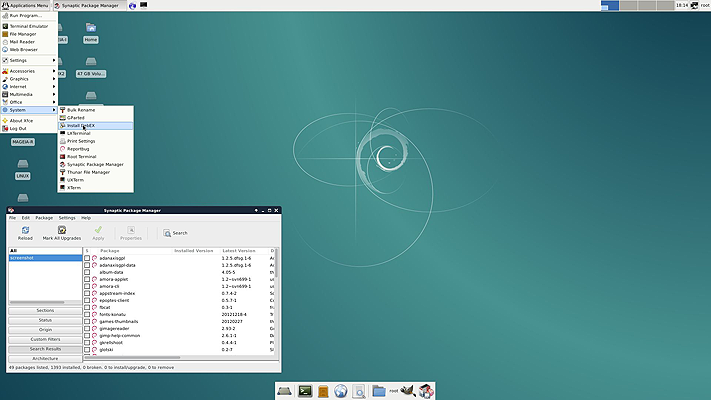The width and height of the screenshot is (711, 400).
Task: Tick the album-data package checkbox
Action: point(87,272)
